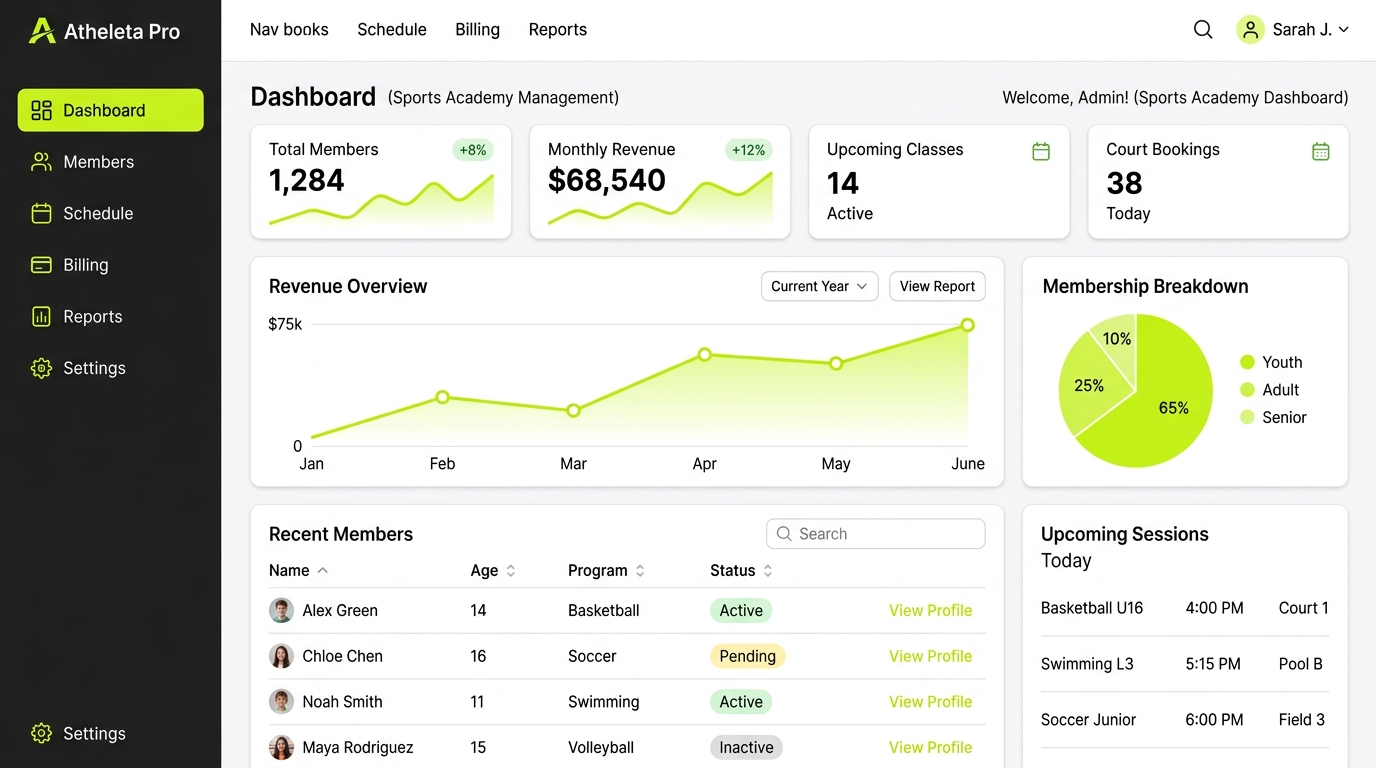The height and width of the screenshot is (768, 1376).
Task: Select the Swimming L3 session row
Action: pos(1185,664)
